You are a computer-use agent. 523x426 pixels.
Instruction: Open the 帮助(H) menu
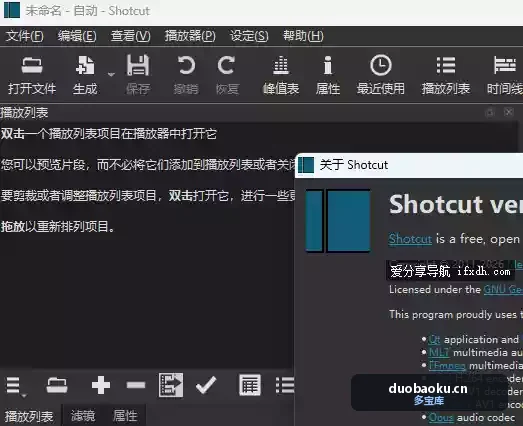[x=303, y=36]
